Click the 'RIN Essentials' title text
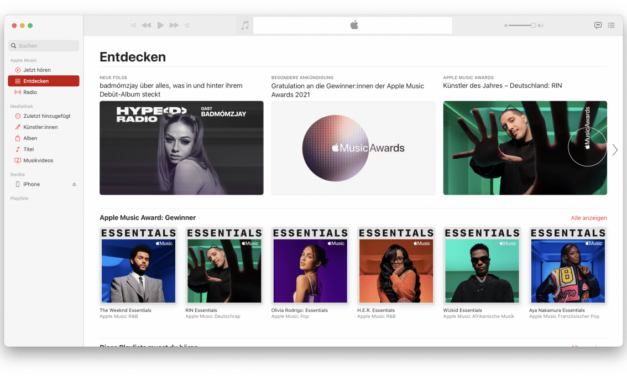The image size is (627, 376). pos(201,310)
